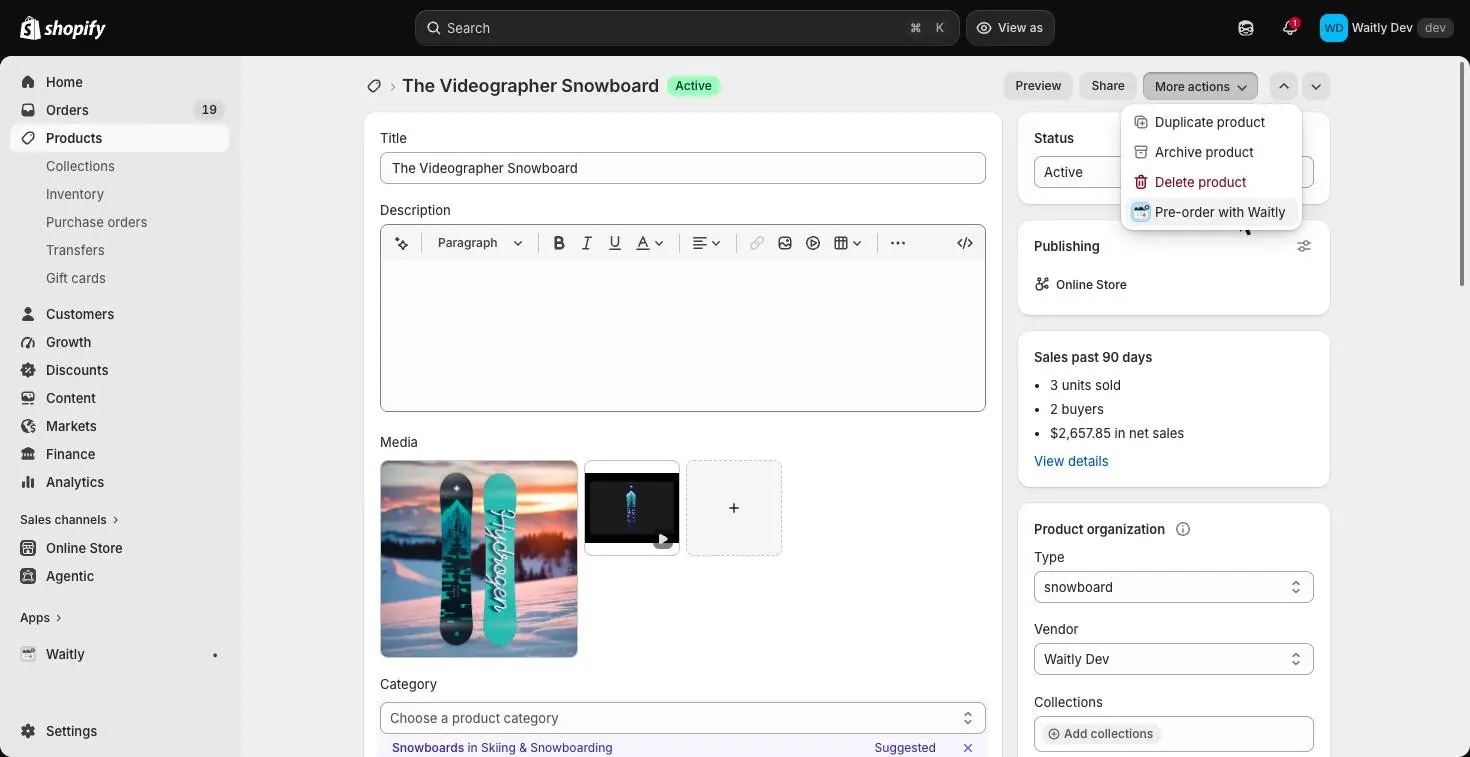The image size is (1470, 757).
Task: Open View details sales link
Action: pos(1071,461)
